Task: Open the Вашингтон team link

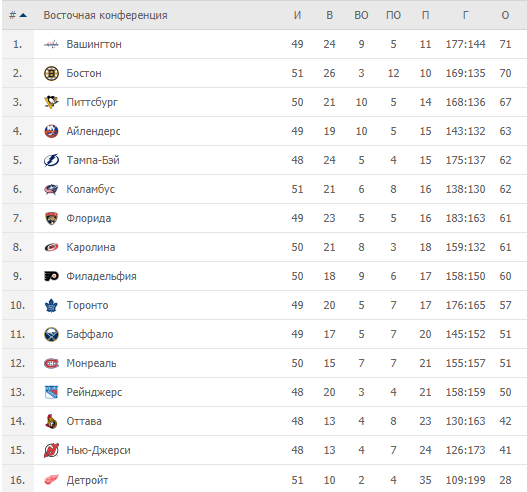Action: click(x=94, y=44)
